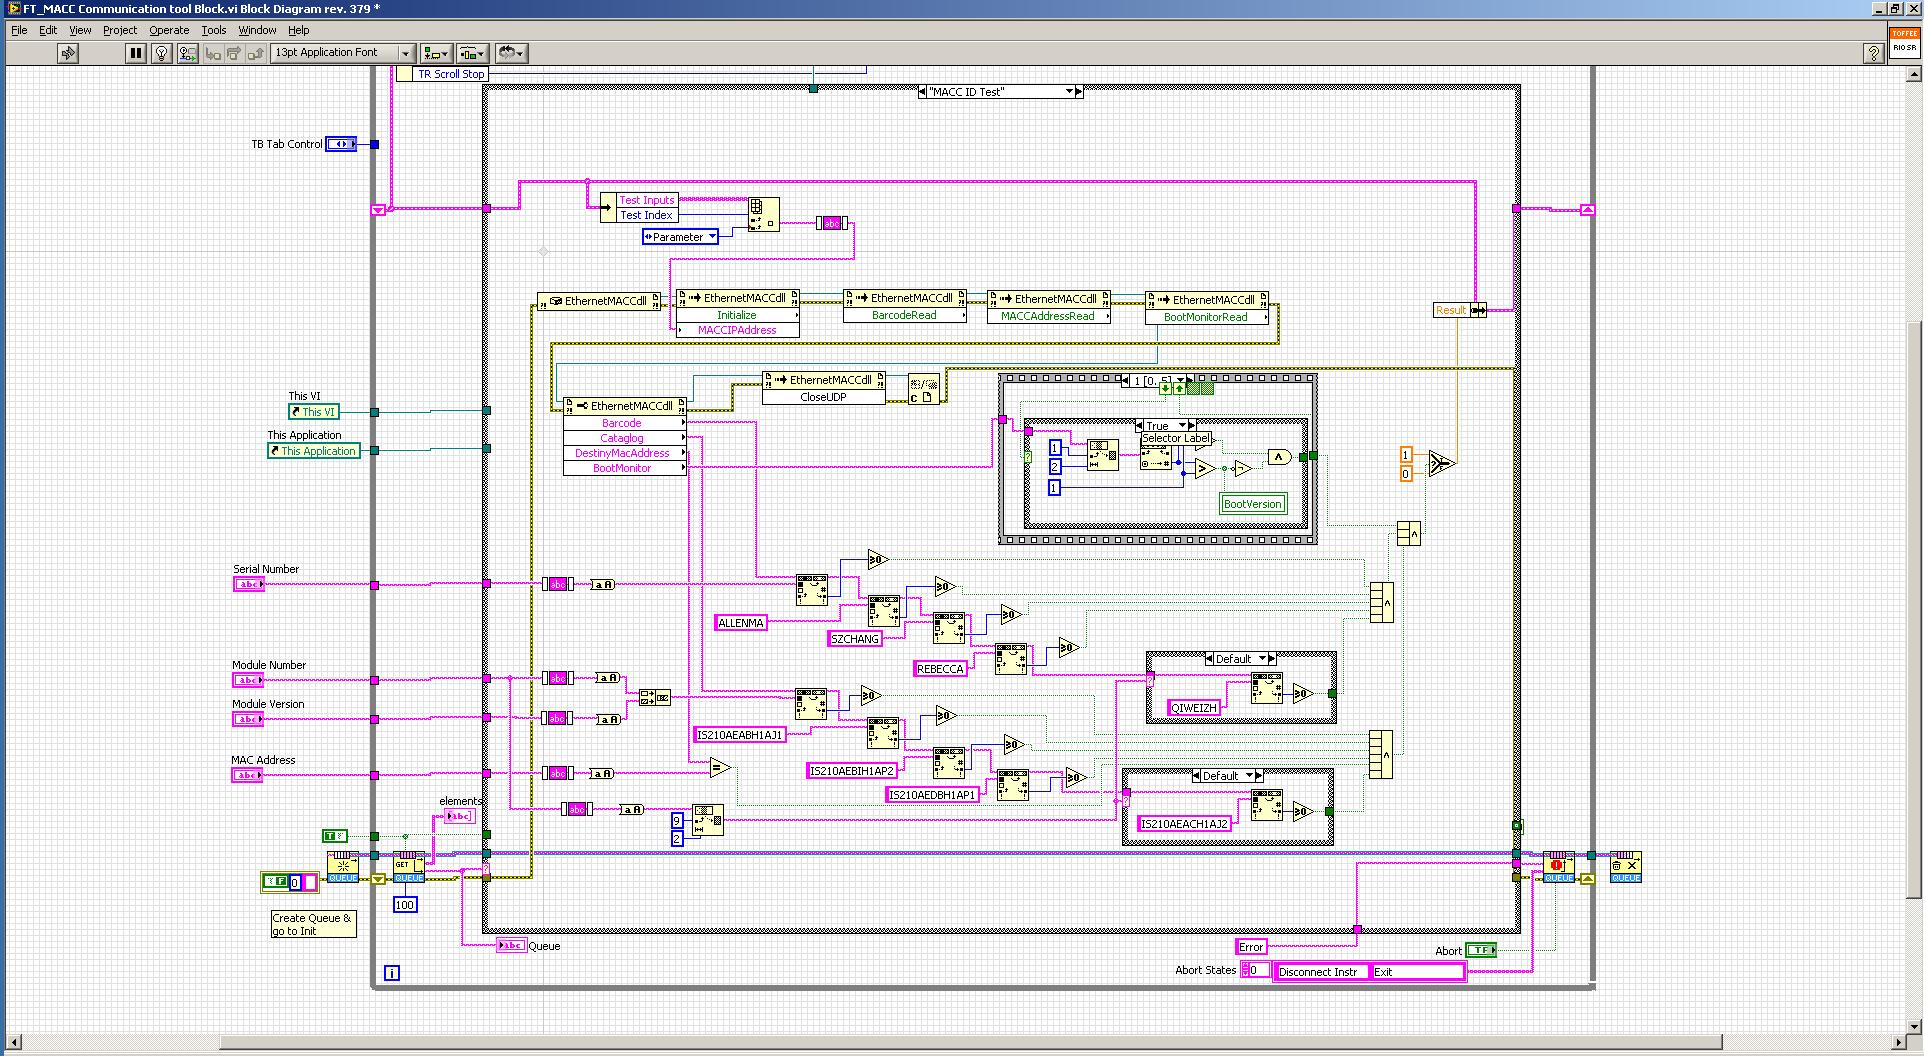Open the Operate menu
The width and height of the screenshot is (1924, 1056).
169,30
